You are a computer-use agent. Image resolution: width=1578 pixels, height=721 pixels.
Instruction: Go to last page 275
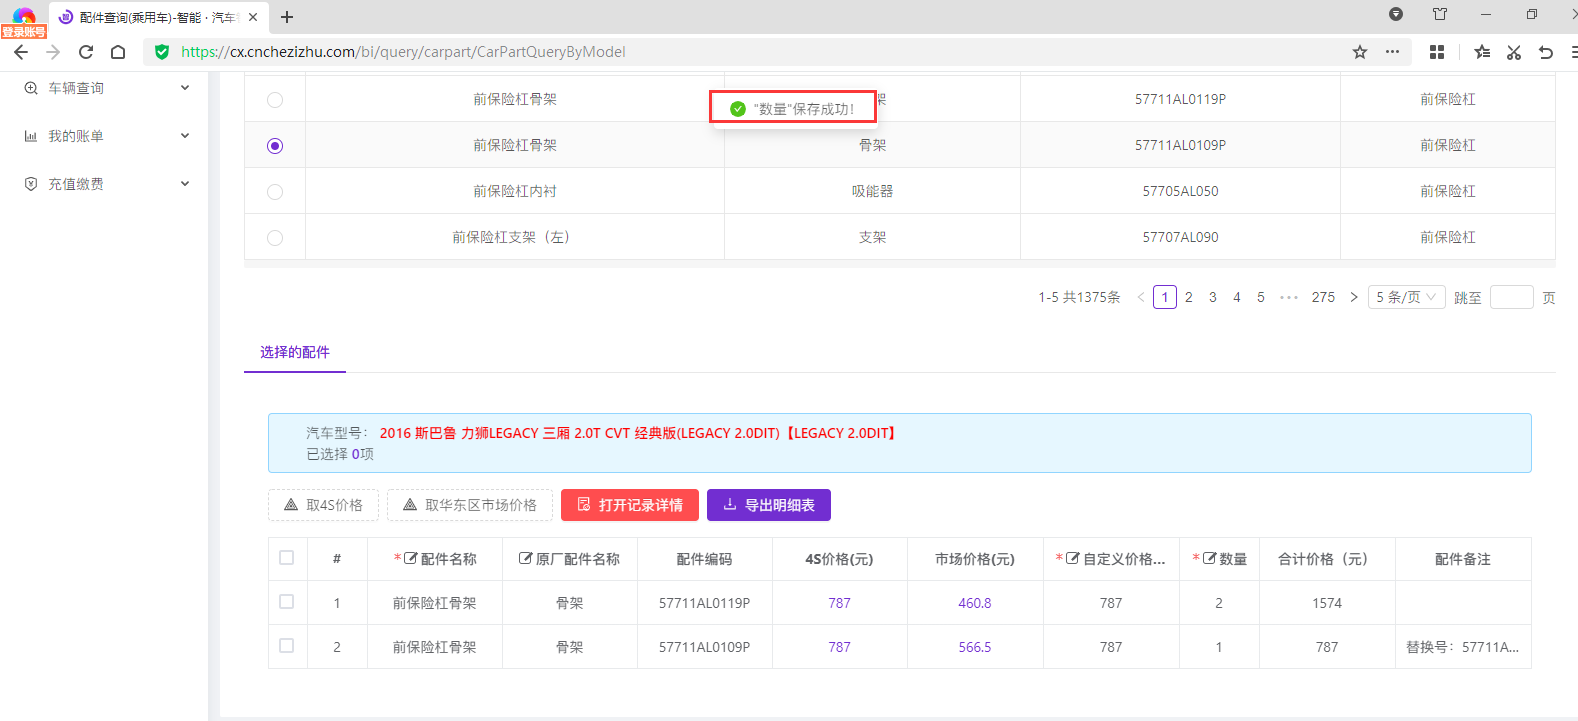tap(1323, 297)
